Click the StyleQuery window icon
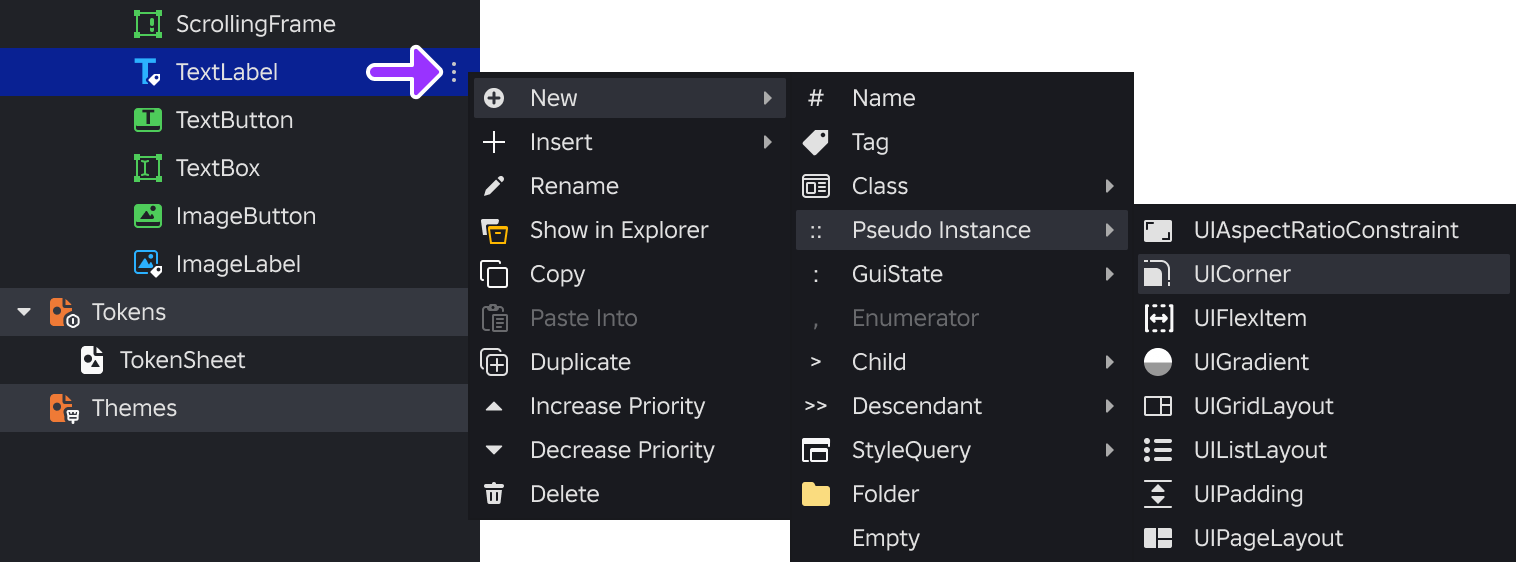 (x=816, y=450)
